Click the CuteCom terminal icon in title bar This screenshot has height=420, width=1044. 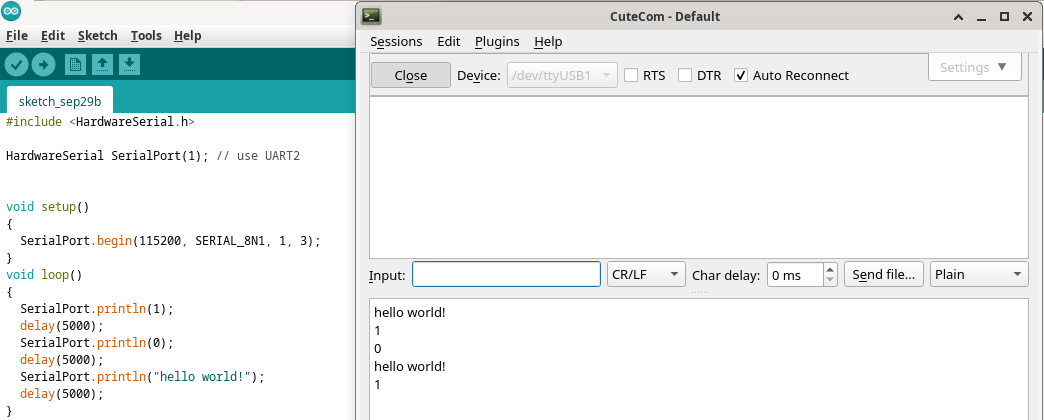(371, 16)
